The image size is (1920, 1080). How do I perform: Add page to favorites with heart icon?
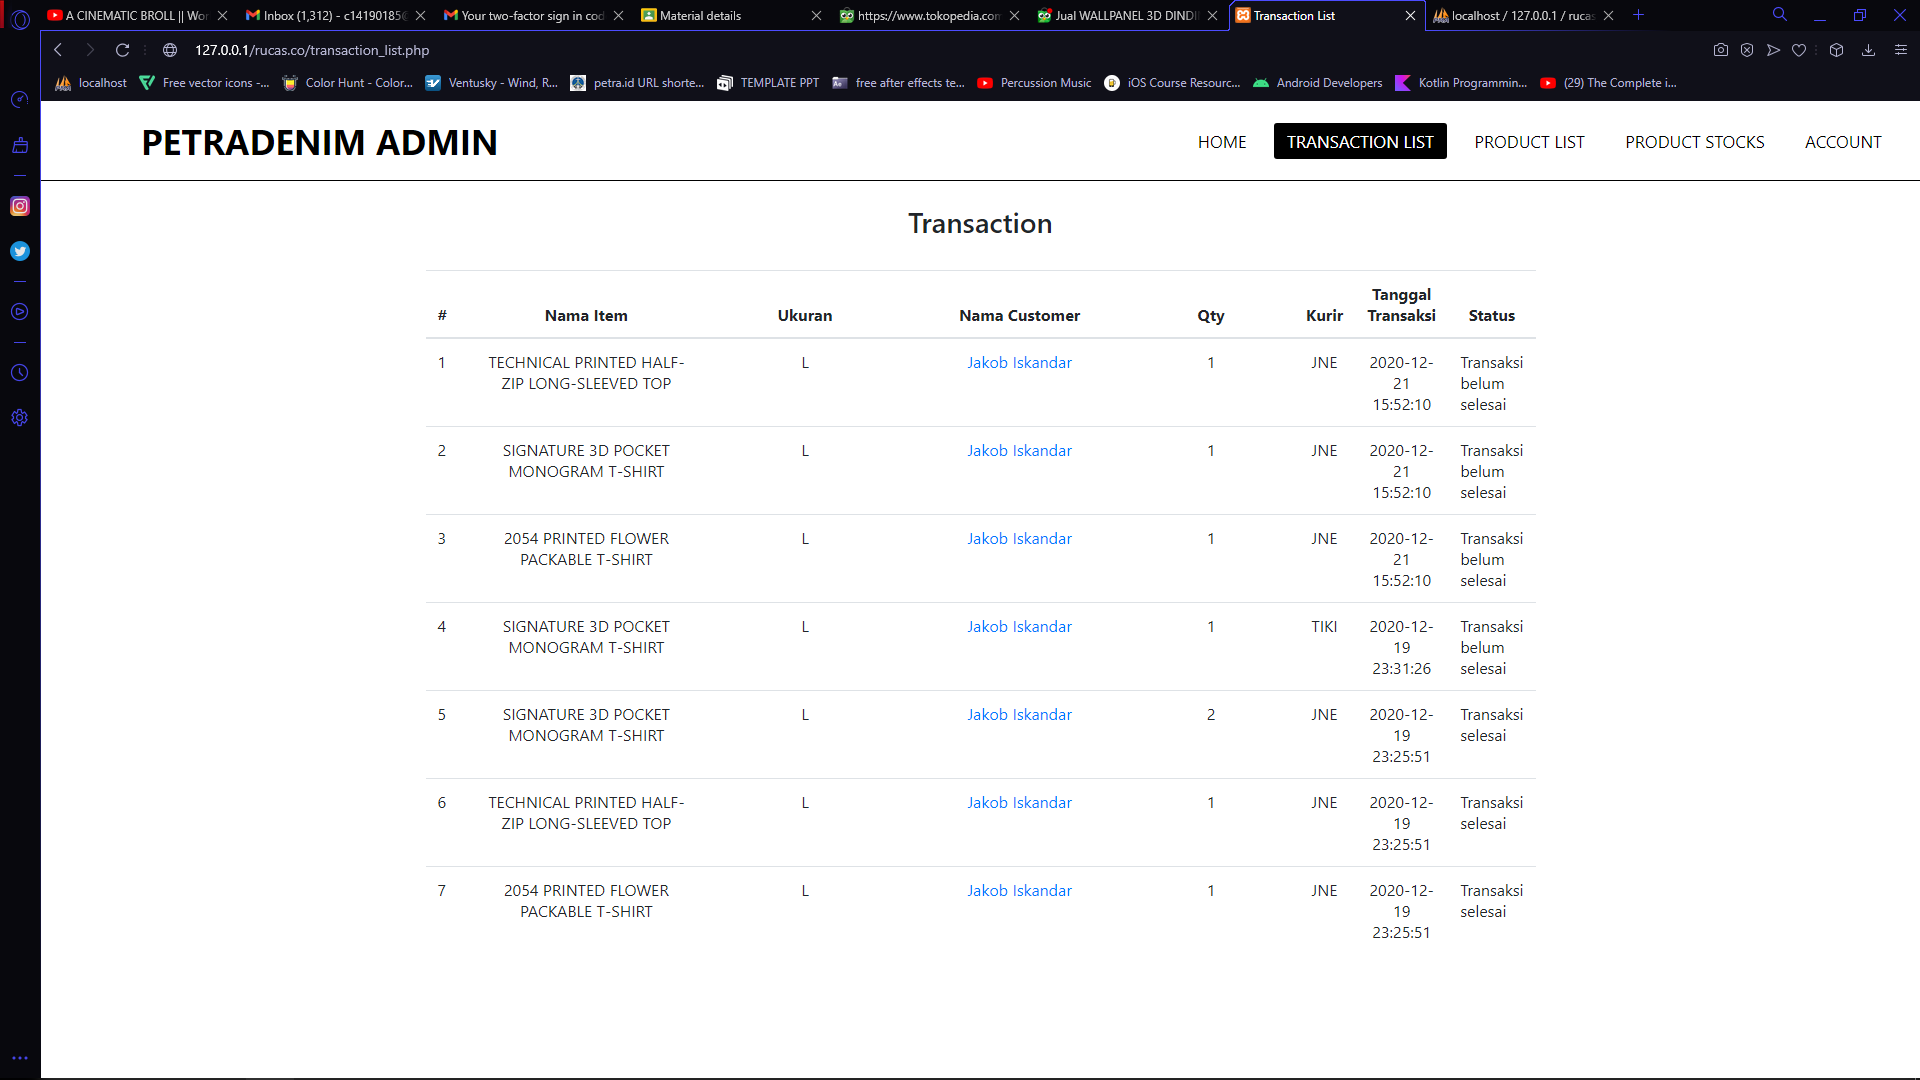tap(1799, 50)
